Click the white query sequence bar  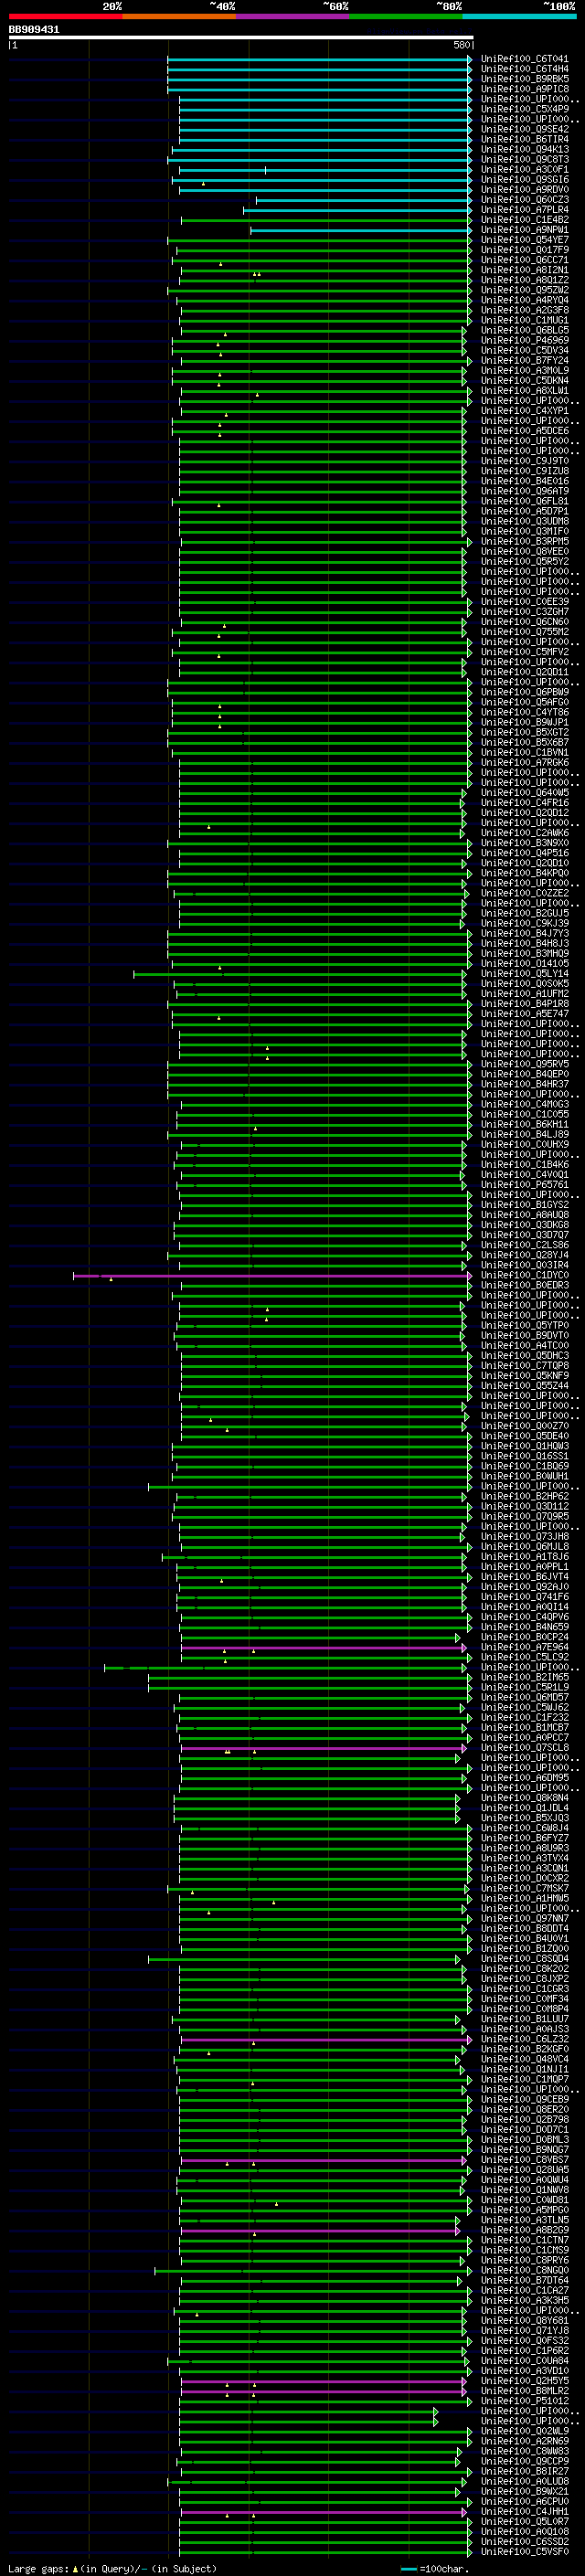(x=240, y=38)
